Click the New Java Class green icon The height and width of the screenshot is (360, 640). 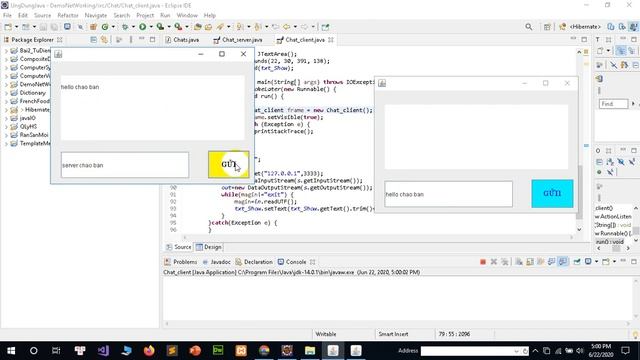[105, 27]
